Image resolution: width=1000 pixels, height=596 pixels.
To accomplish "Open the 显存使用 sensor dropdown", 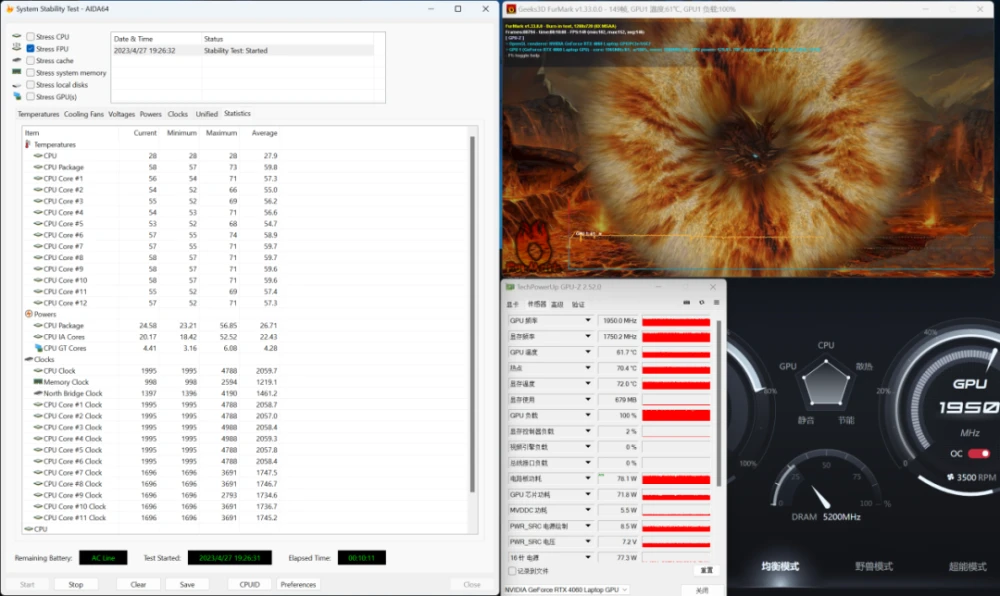I will (x=588, y=400).
